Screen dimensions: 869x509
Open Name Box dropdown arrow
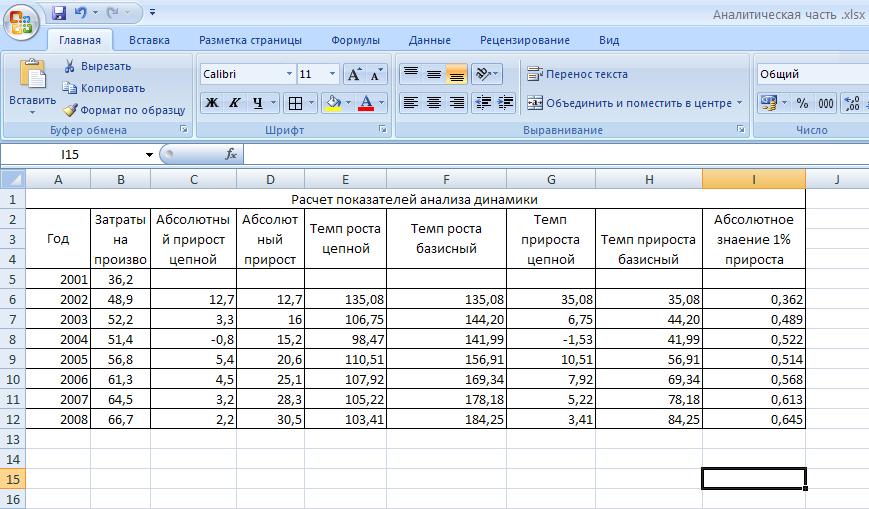tap(149, 155)
